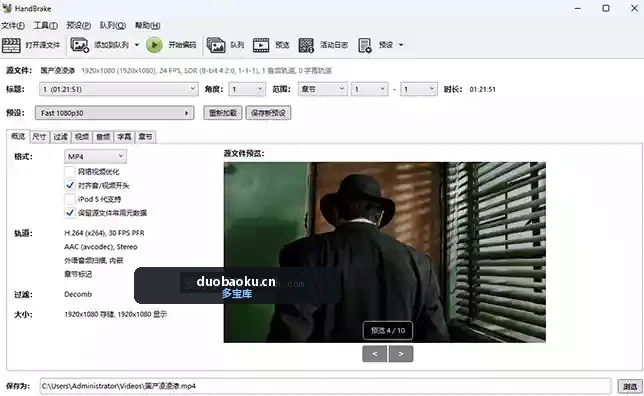Open the range start chapter dropdown
Viewport: 644px width, 396px height.
369,89
